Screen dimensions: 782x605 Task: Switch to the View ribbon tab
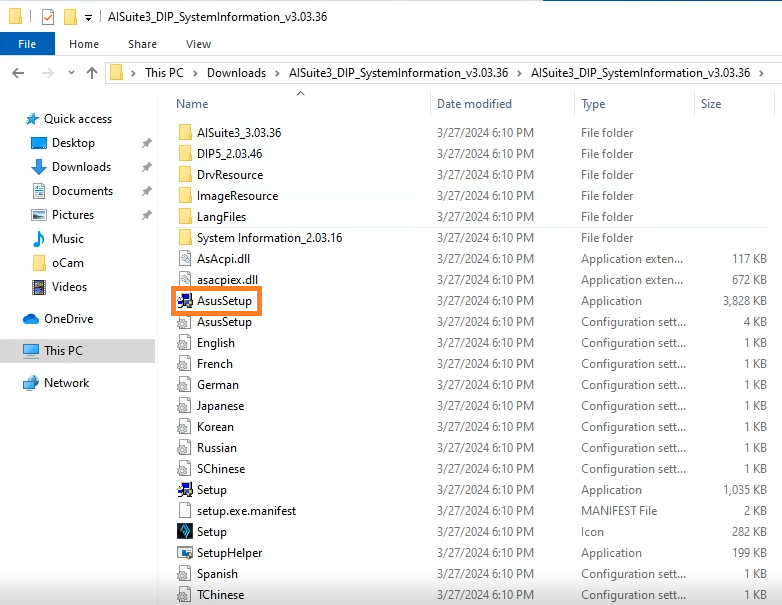[198, 44]
